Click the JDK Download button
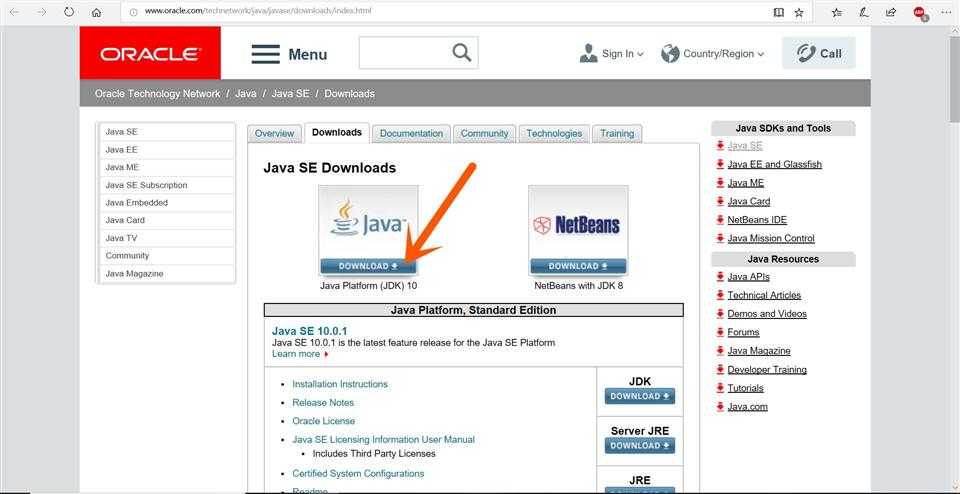This screenshot has width=960, height=494. tap(640, 396)
